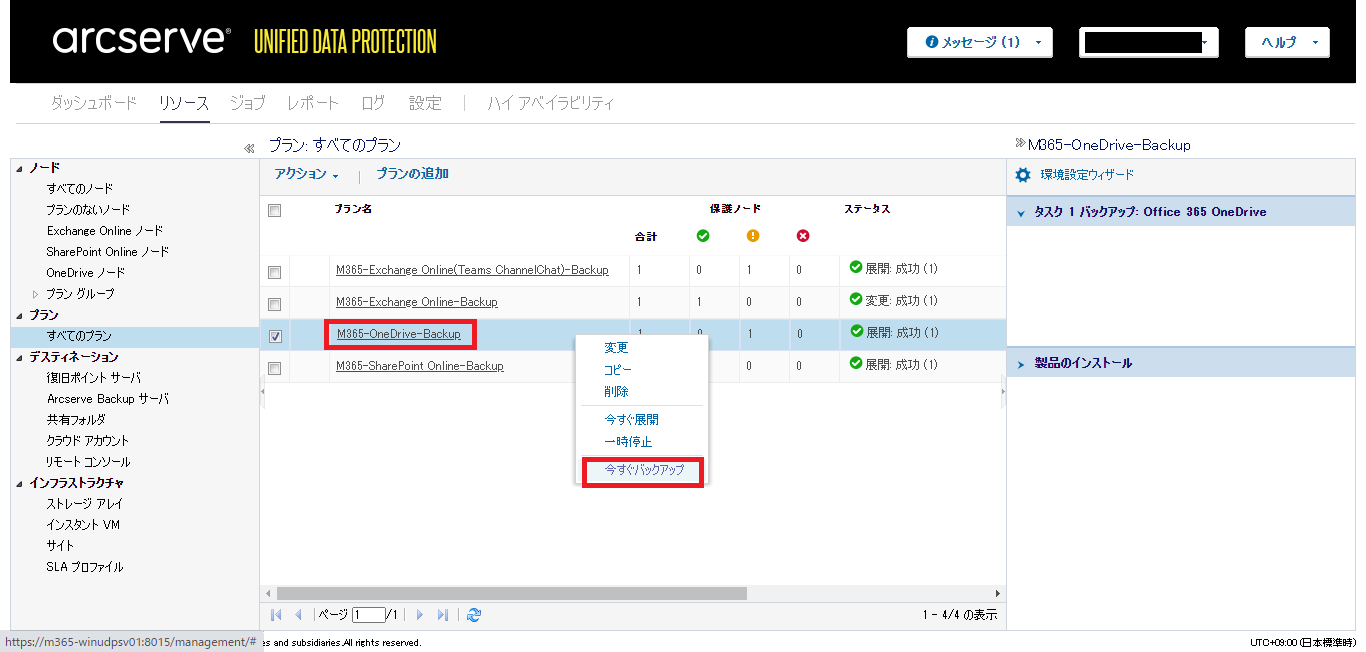
Task: Expand right panel using double chevron icon
Action: coord(1020,143)
